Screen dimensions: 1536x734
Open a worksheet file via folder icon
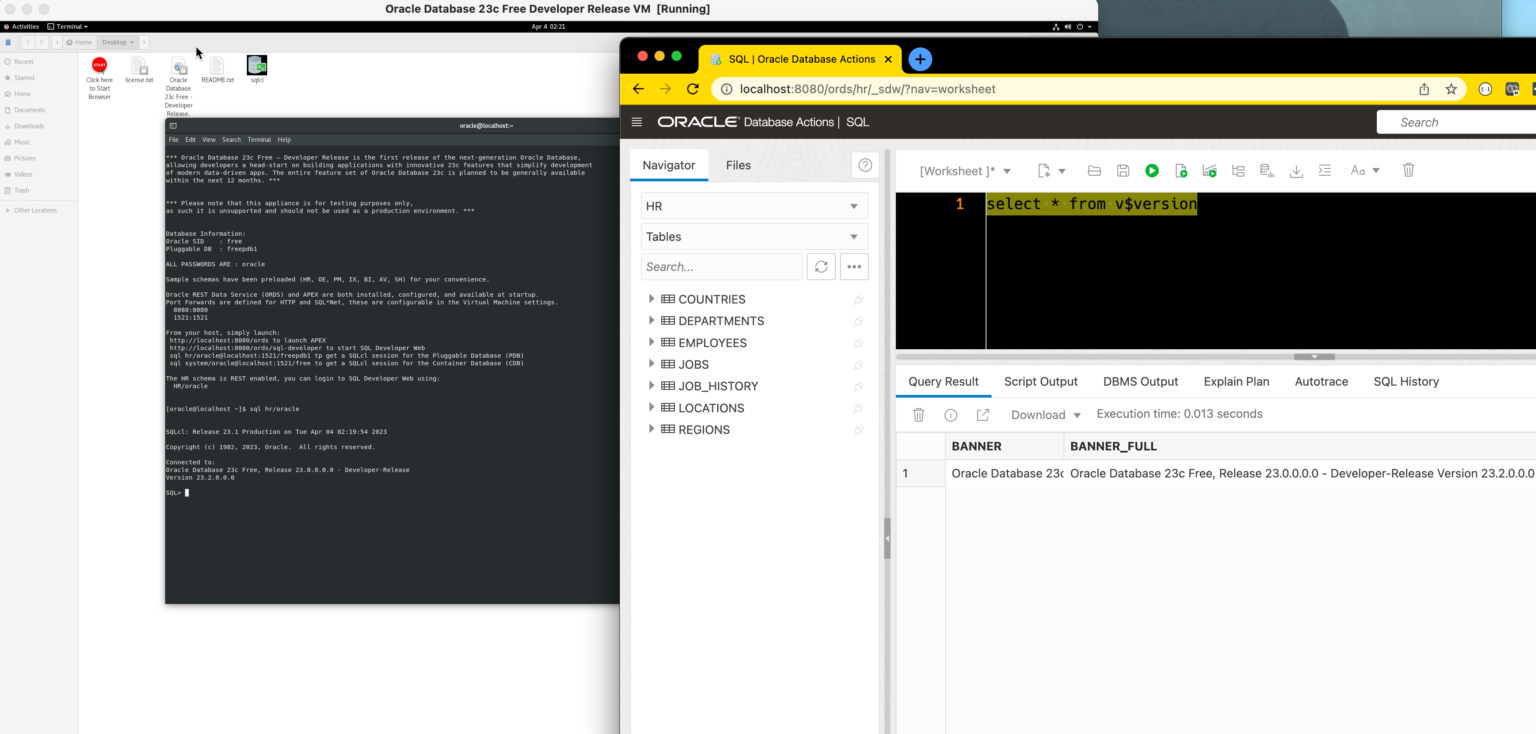1094,171
